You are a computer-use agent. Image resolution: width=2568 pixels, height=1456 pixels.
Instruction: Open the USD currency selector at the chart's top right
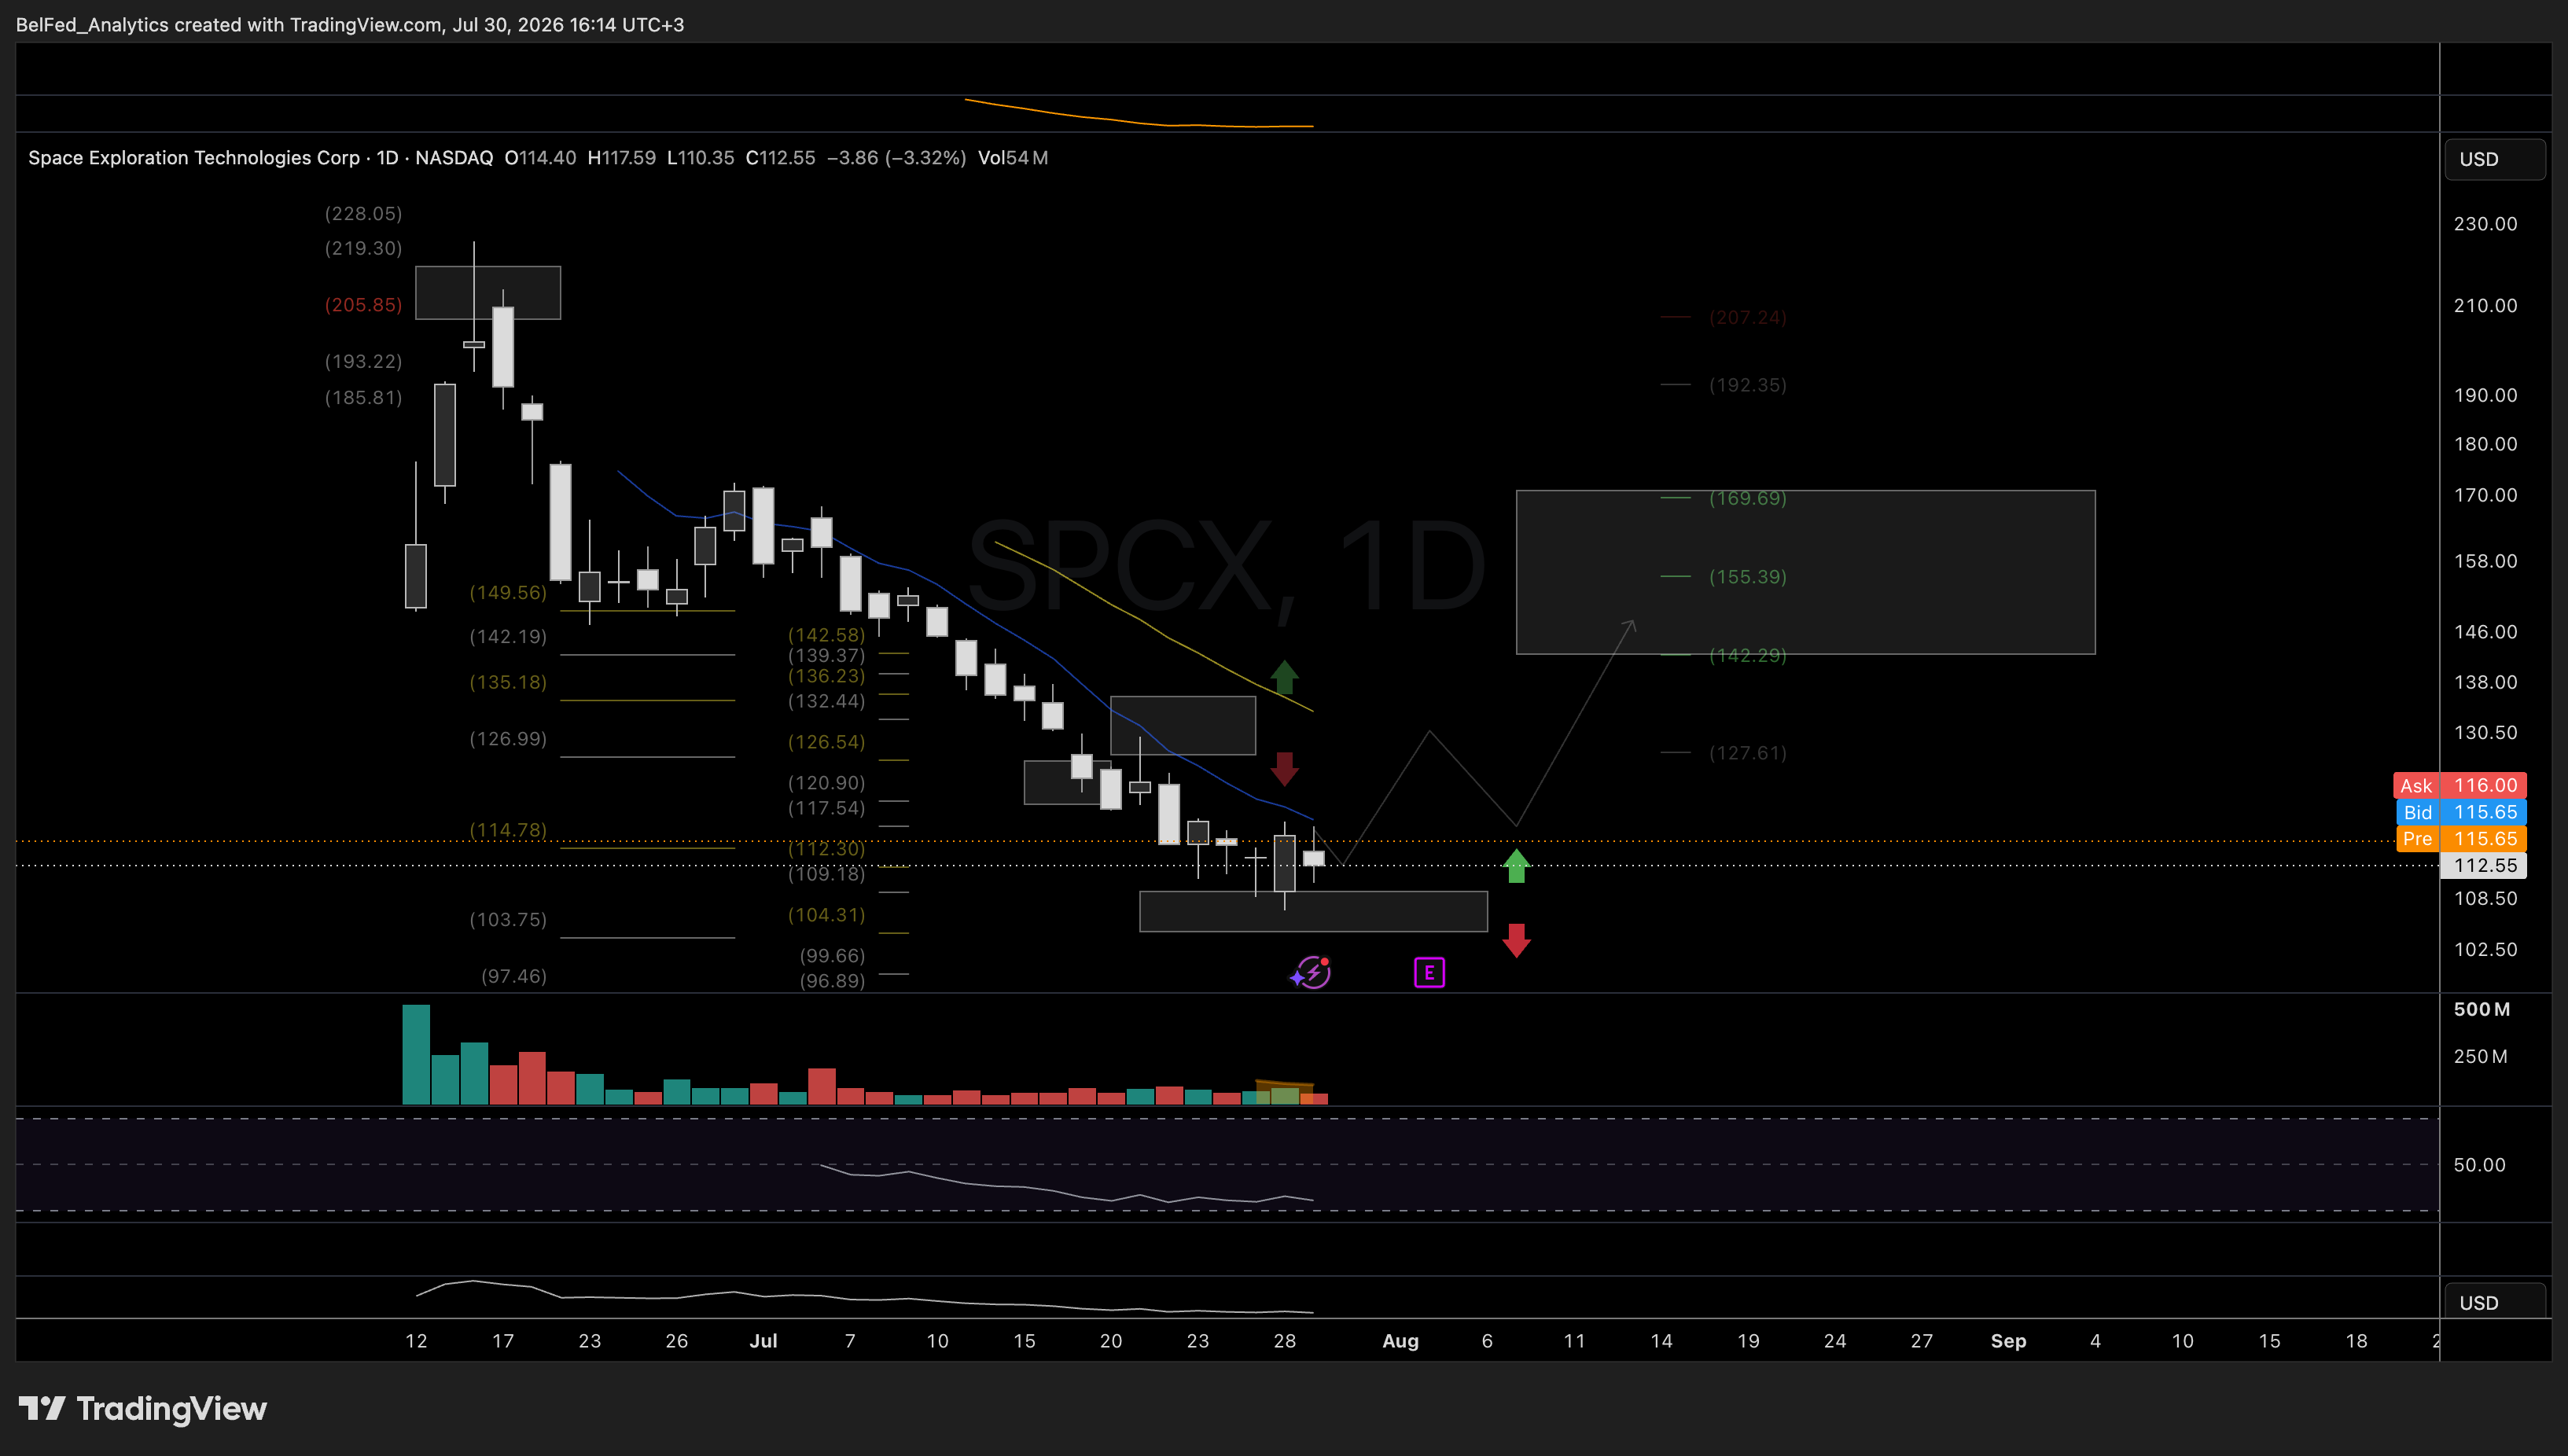pos(2494,159)
